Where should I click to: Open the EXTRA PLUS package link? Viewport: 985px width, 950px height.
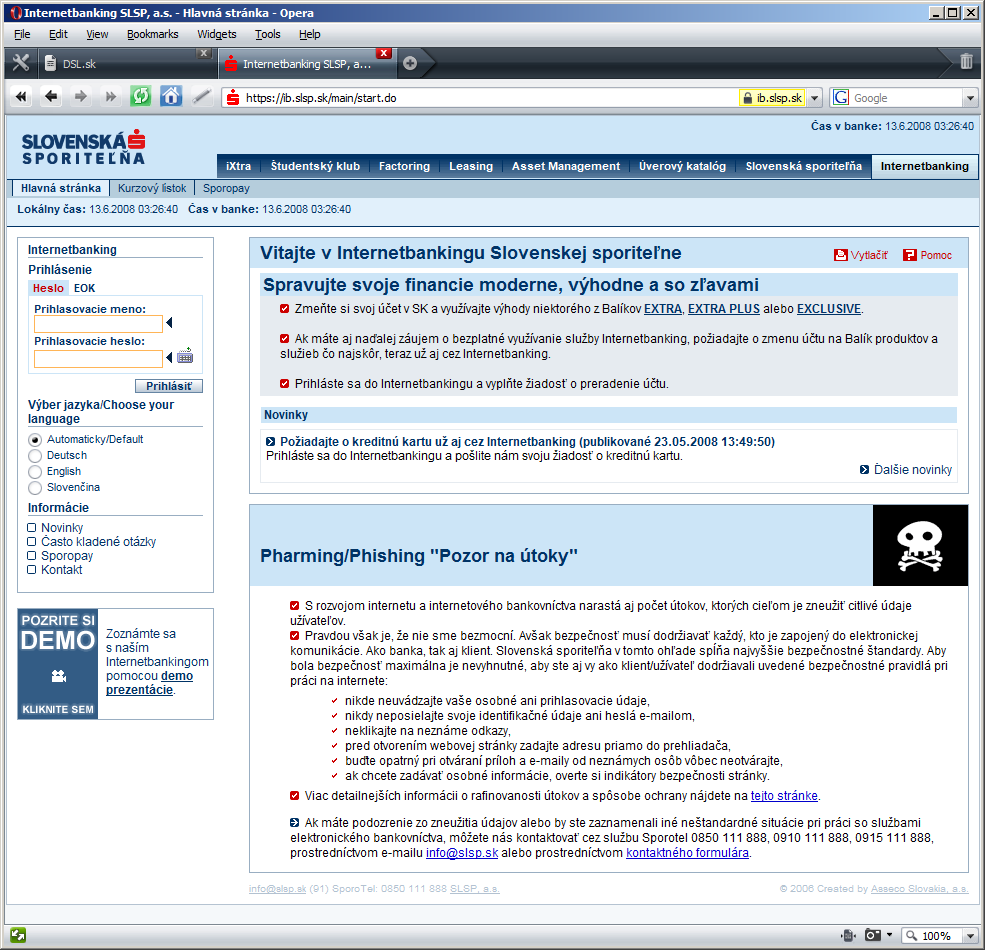[x=724, y=308]
